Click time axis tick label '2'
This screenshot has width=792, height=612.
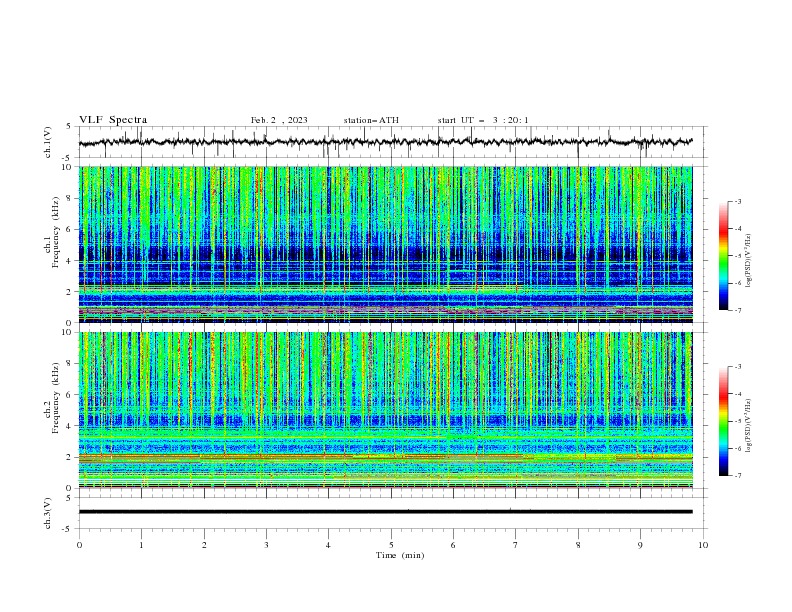tap(204, 545)
